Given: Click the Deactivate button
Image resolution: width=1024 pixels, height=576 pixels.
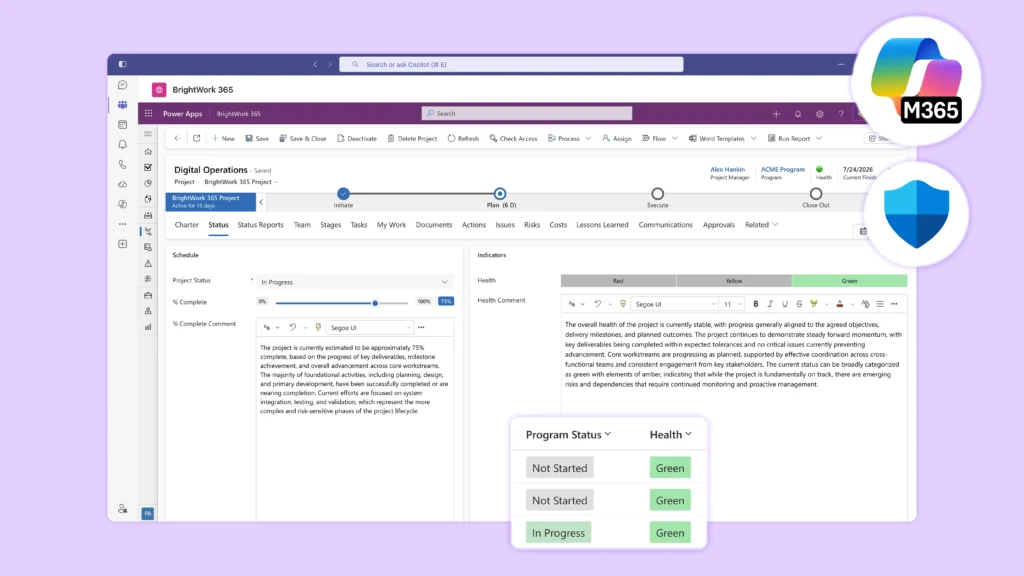Looking at the screenshot, I should pos(357,138).
